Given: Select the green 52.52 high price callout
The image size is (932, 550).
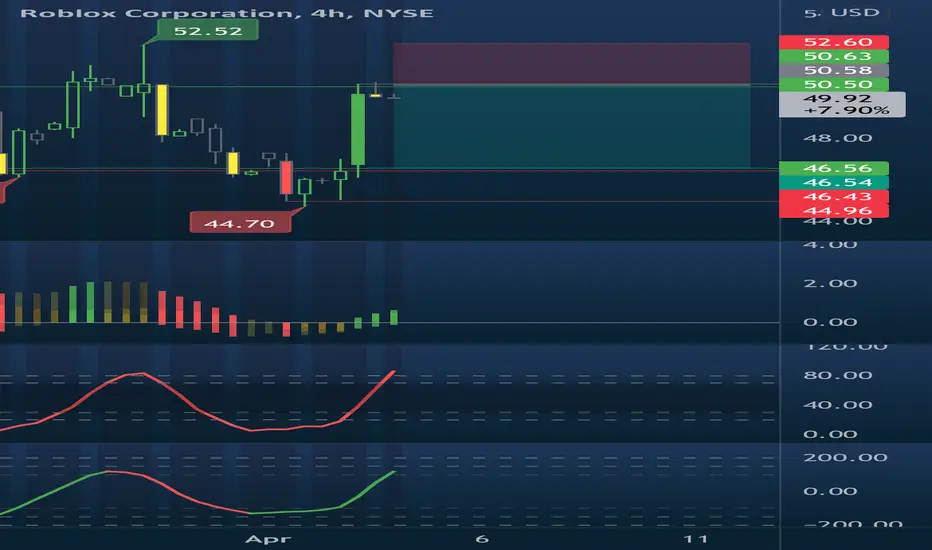Looking at the screenshot, I should pos(207,30).
